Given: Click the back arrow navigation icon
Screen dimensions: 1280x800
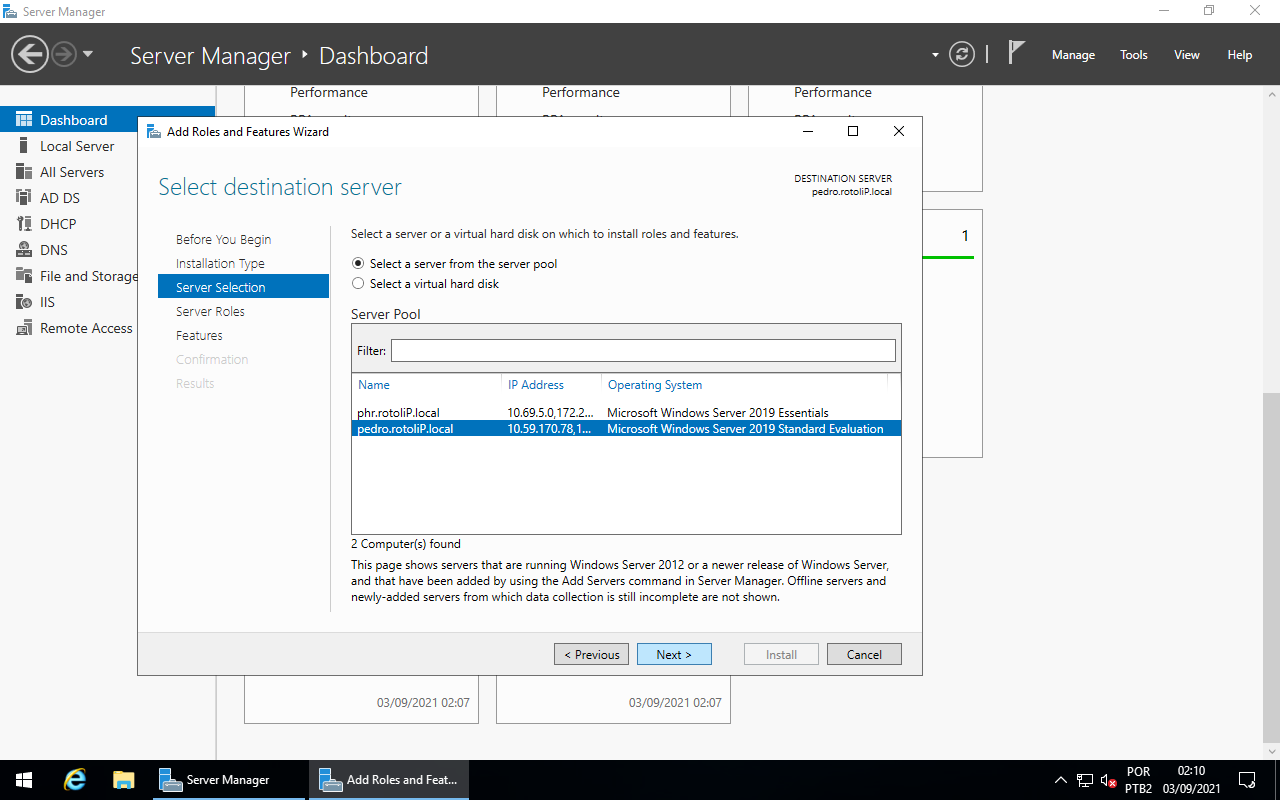Looking at the screenshot, I should 30,54.
